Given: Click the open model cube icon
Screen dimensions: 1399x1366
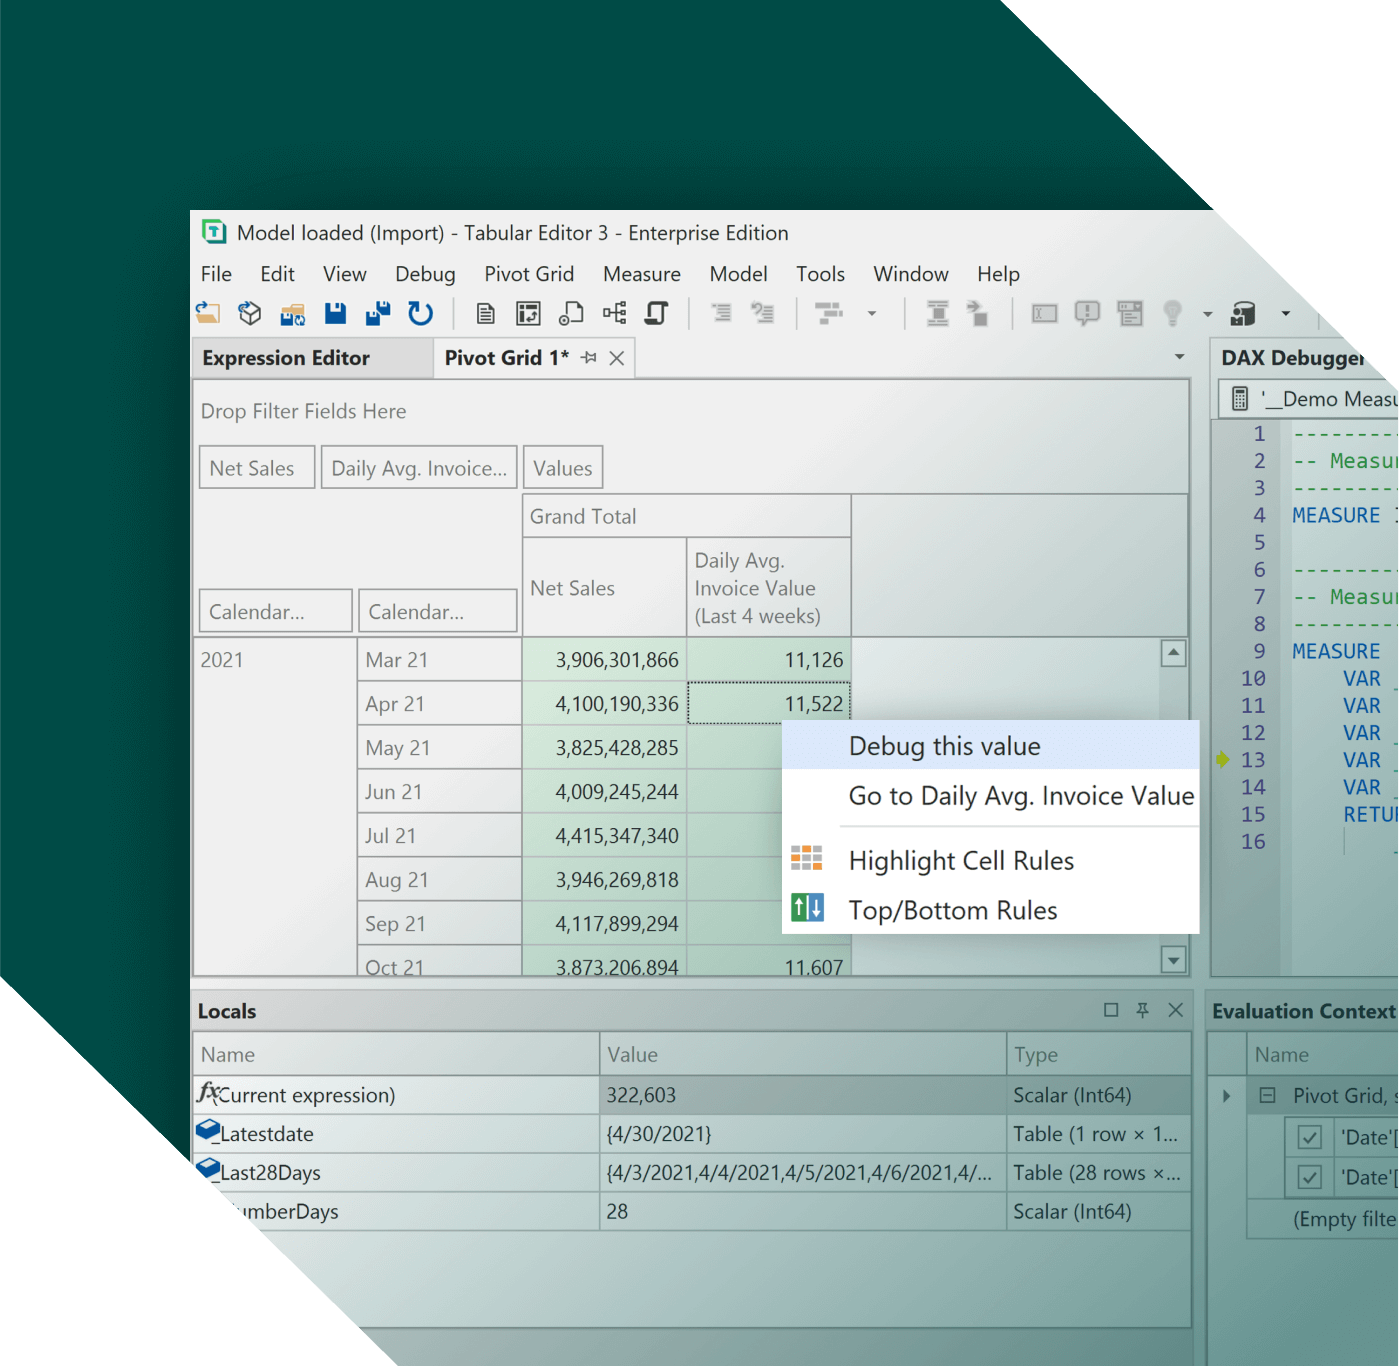Looking at the screenshot, I should 250,314.
